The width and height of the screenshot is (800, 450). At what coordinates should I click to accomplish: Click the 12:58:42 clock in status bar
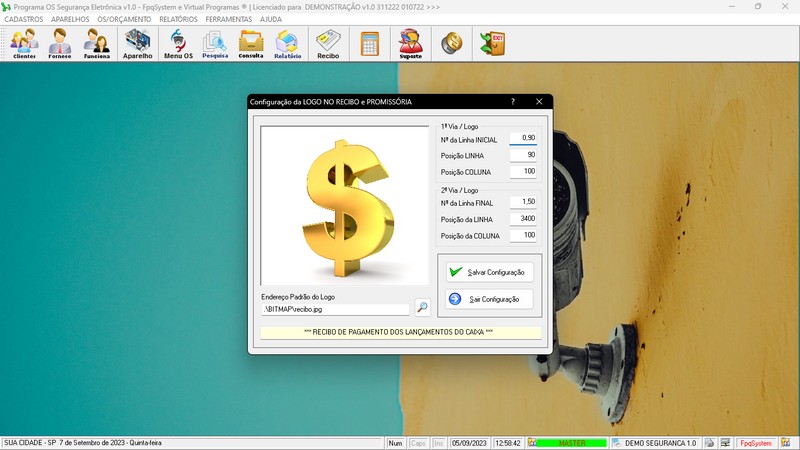[x=508, y=443]
